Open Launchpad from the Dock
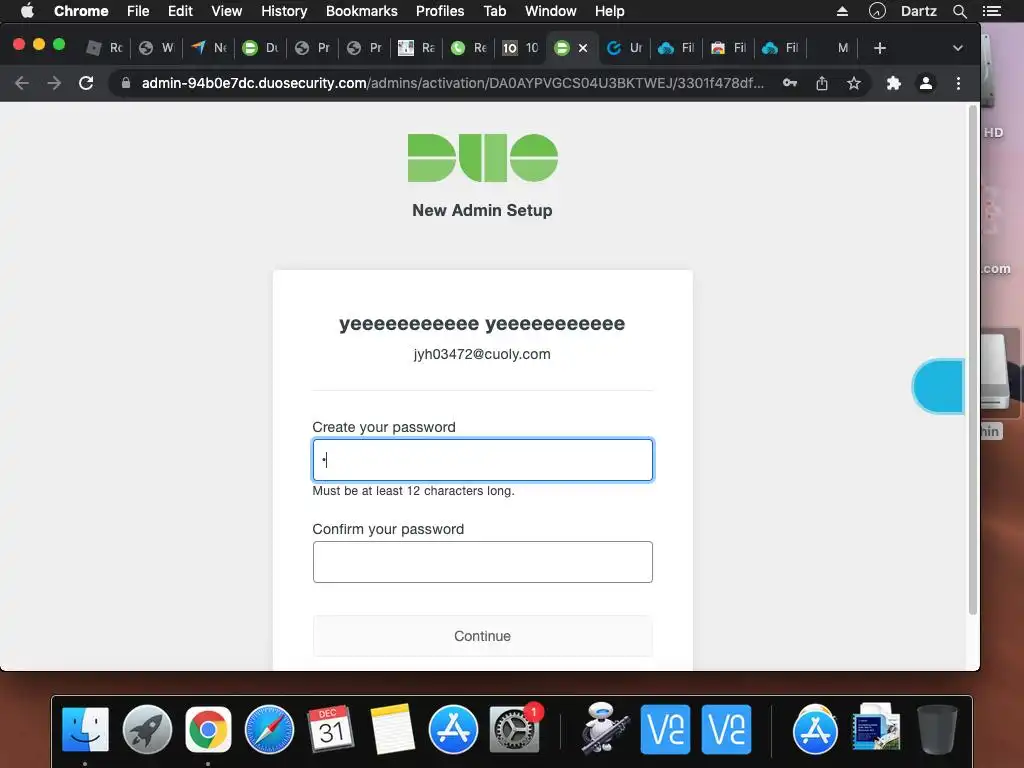The width and height of the screenshot is (1024, 768). pos(147,729)
